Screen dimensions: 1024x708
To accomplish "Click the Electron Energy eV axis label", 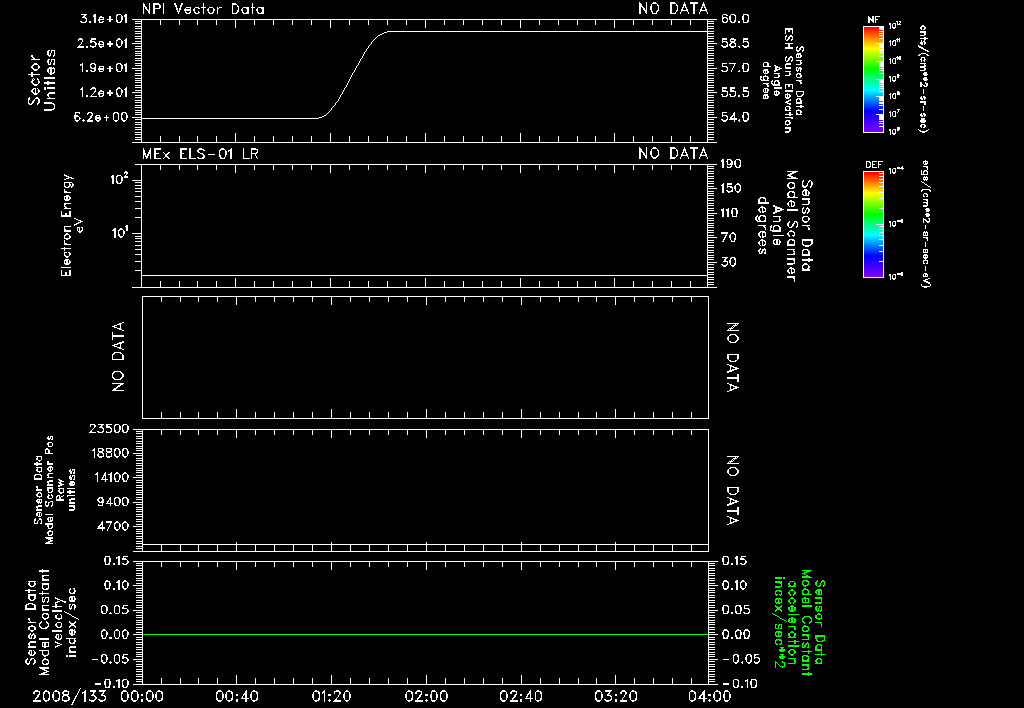I will coord(71,225).
